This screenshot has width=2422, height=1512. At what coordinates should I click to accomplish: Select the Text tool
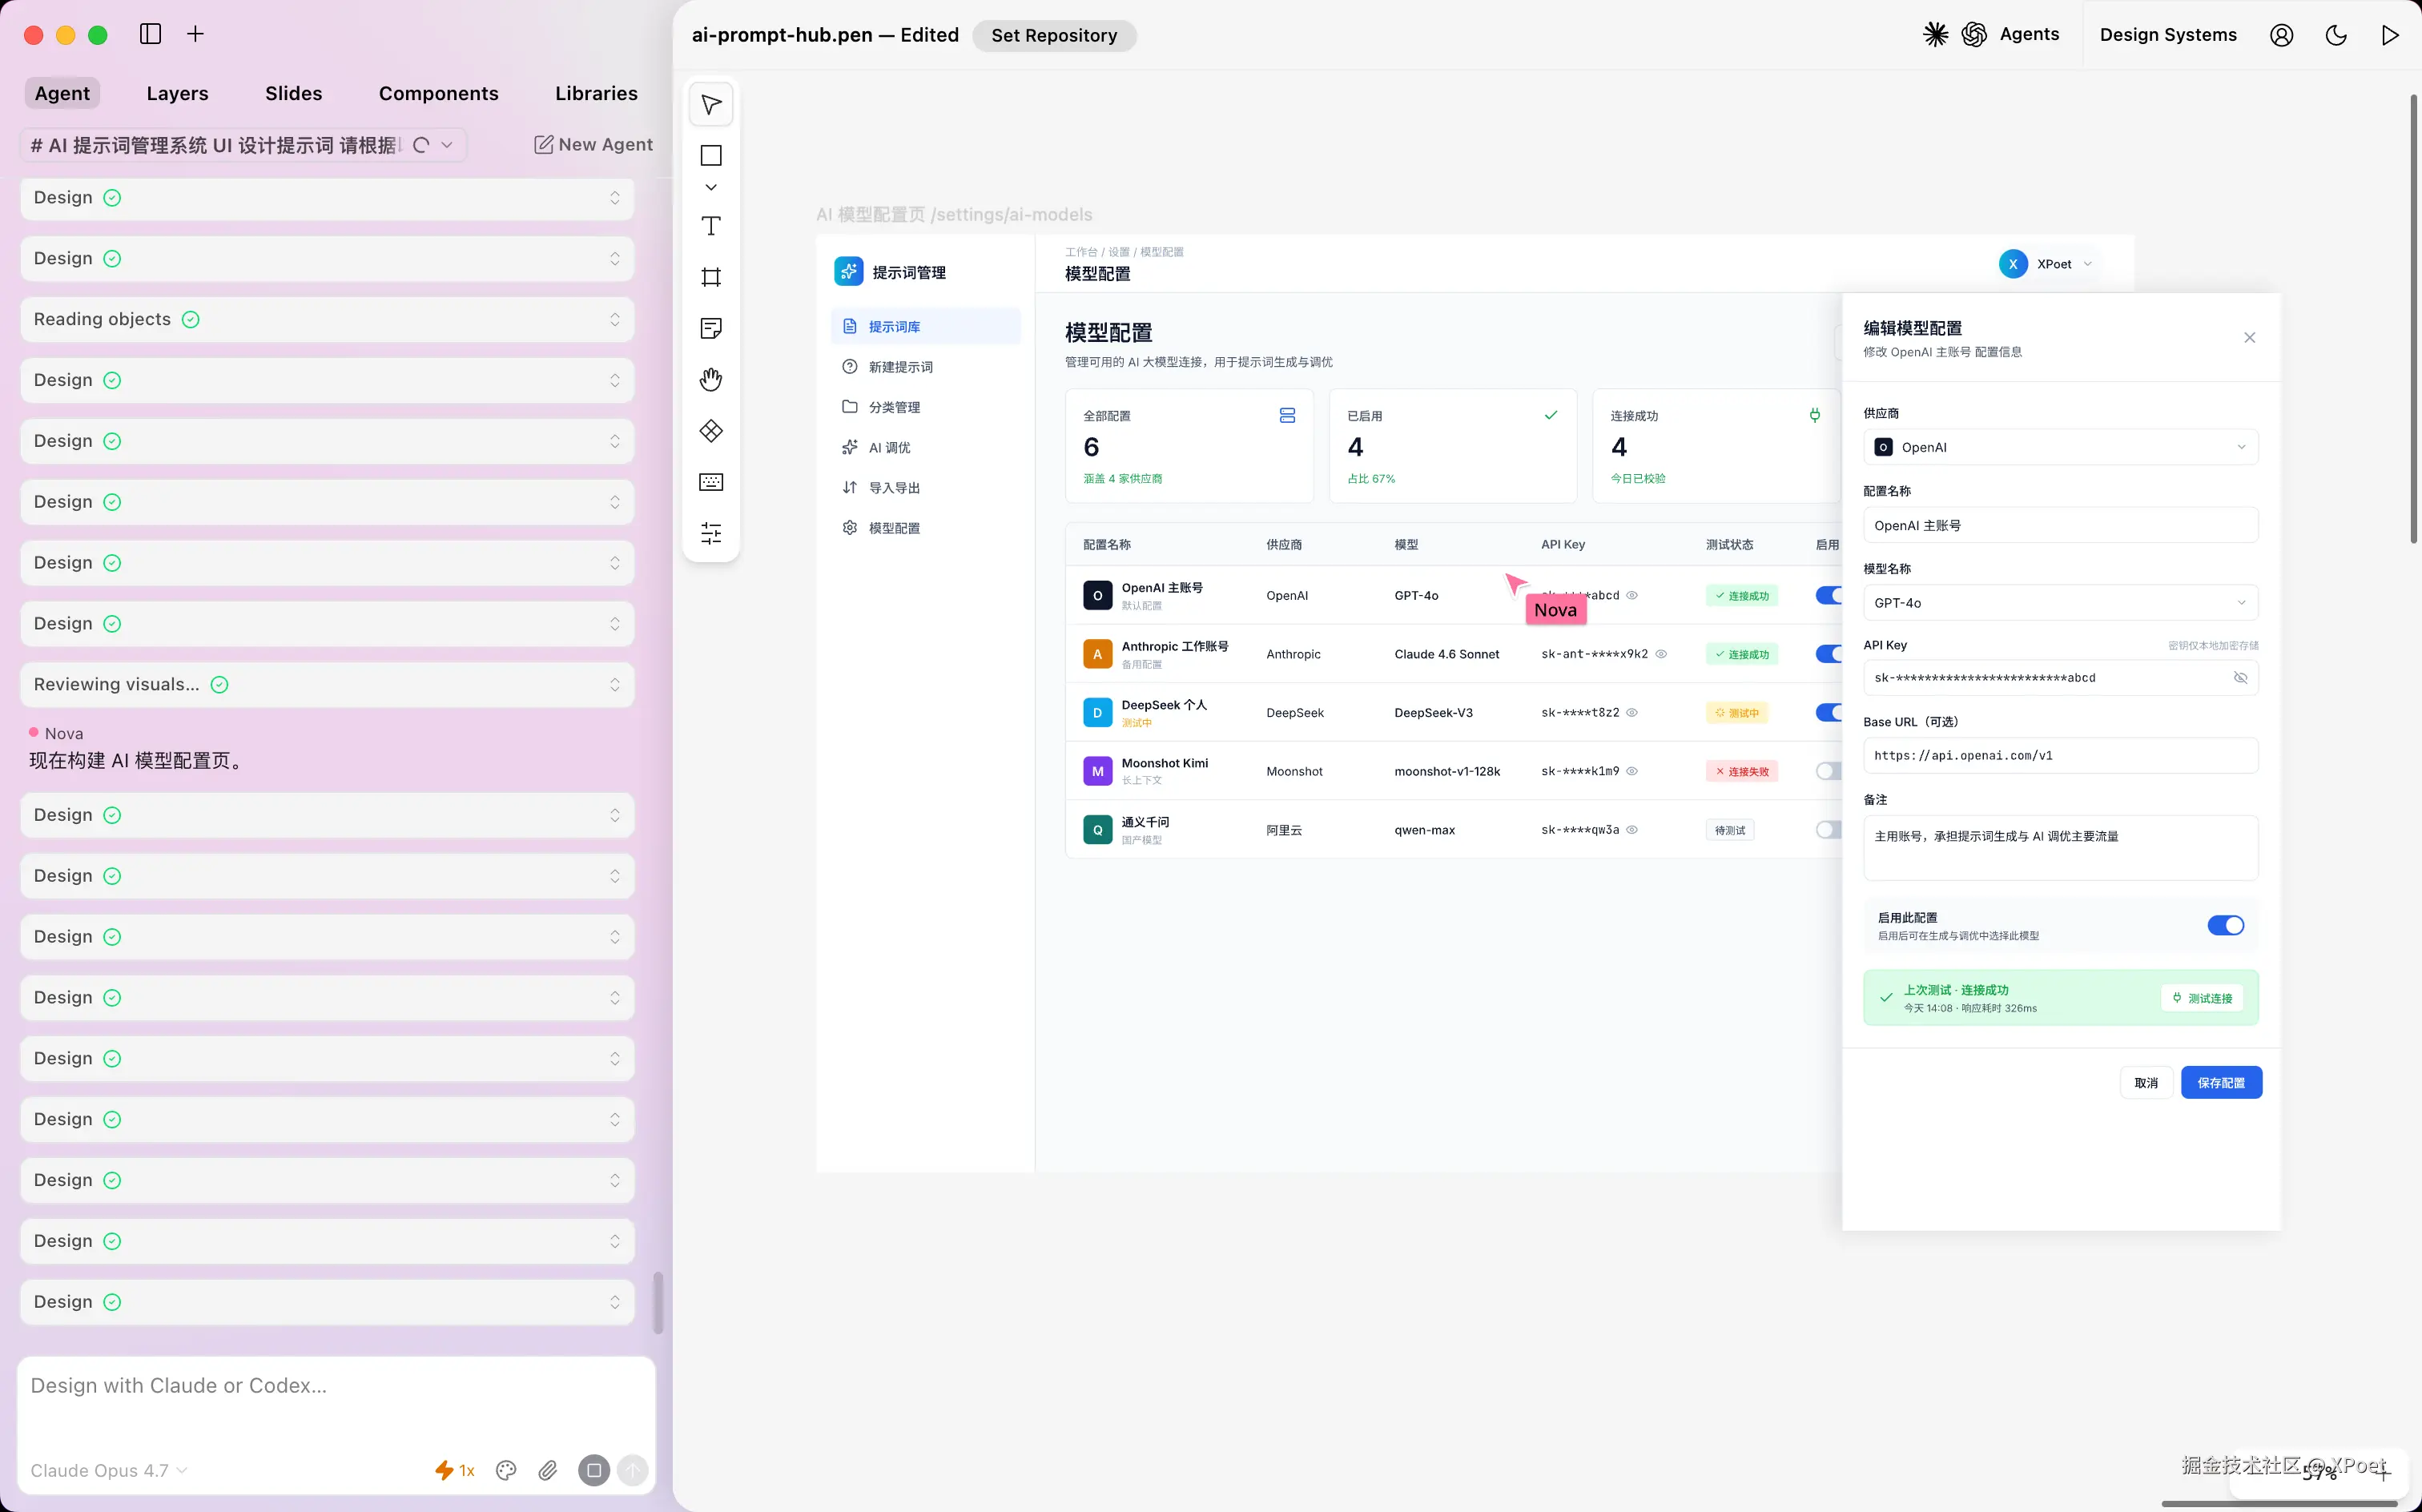point(711,226)
